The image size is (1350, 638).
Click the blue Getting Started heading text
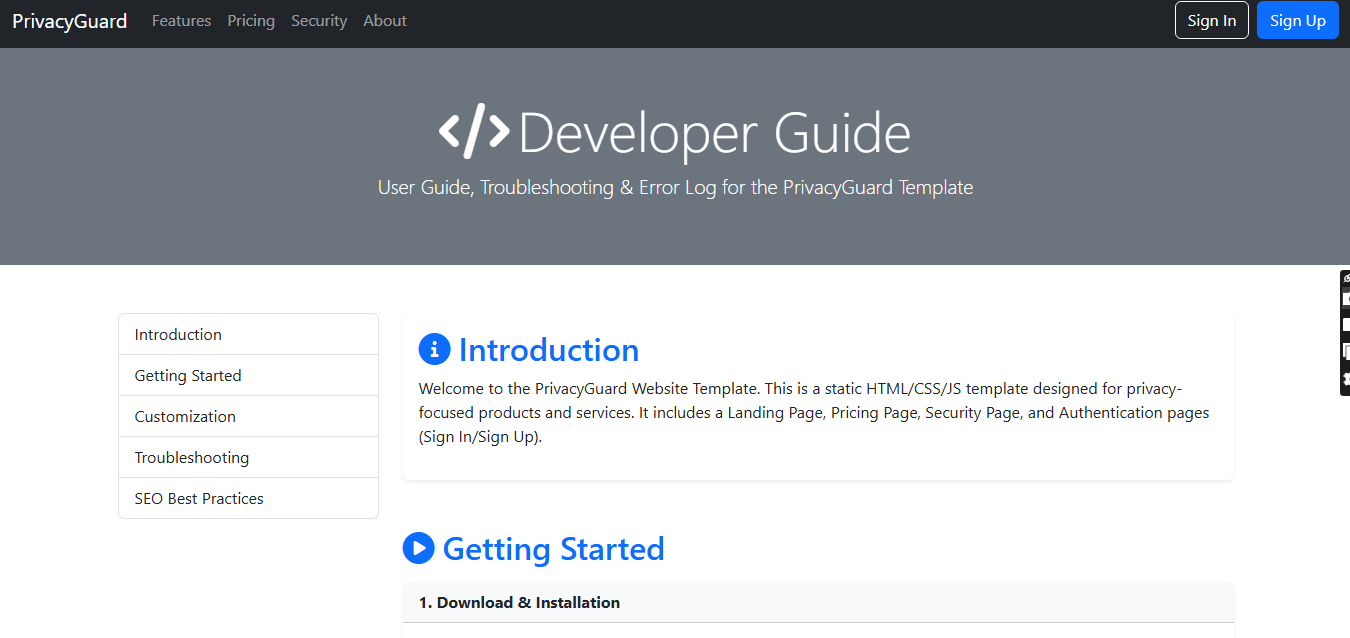[x=553, y=549]
